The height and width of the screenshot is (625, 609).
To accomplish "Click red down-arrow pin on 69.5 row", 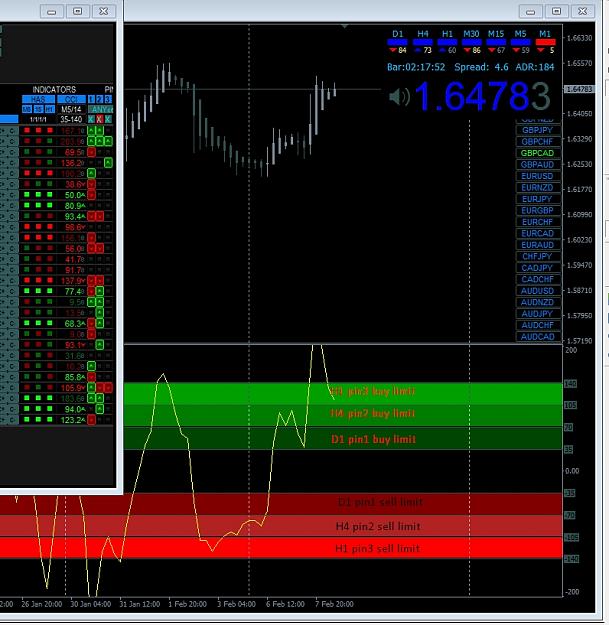I will coord(91,152).
